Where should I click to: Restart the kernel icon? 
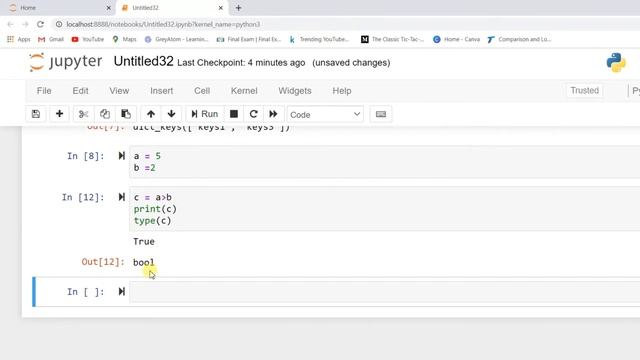(253, 114)
